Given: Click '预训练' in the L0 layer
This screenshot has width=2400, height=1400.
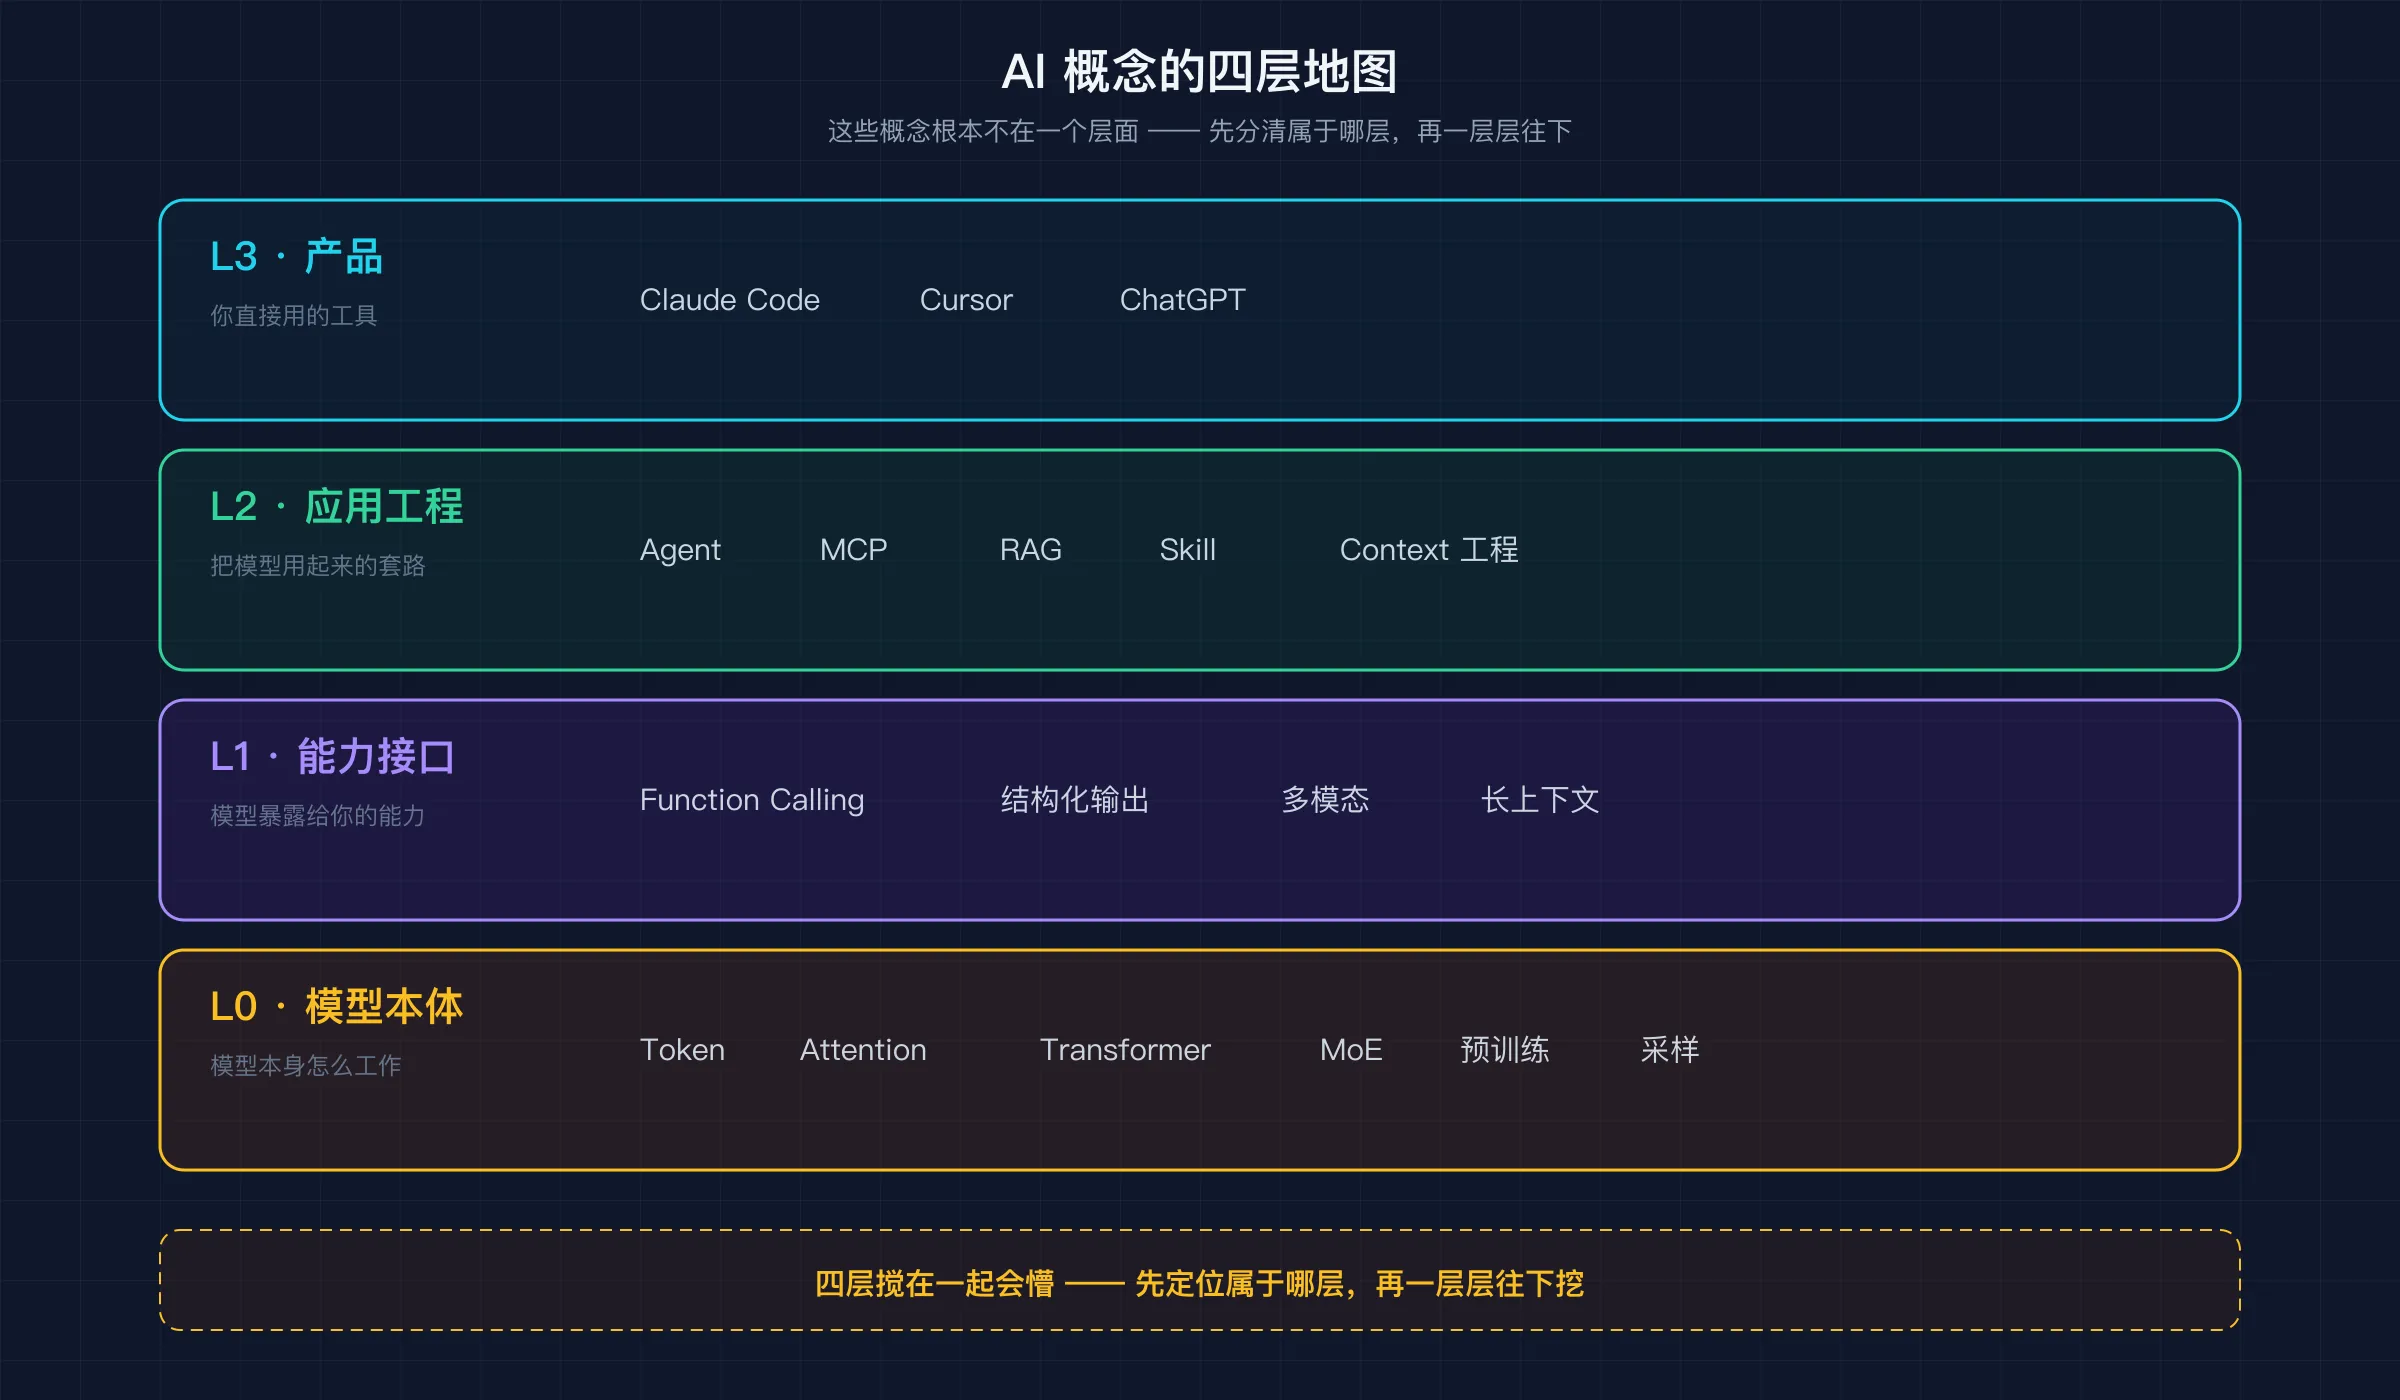Looking at the screenshot, I should click(1505, 1050).
